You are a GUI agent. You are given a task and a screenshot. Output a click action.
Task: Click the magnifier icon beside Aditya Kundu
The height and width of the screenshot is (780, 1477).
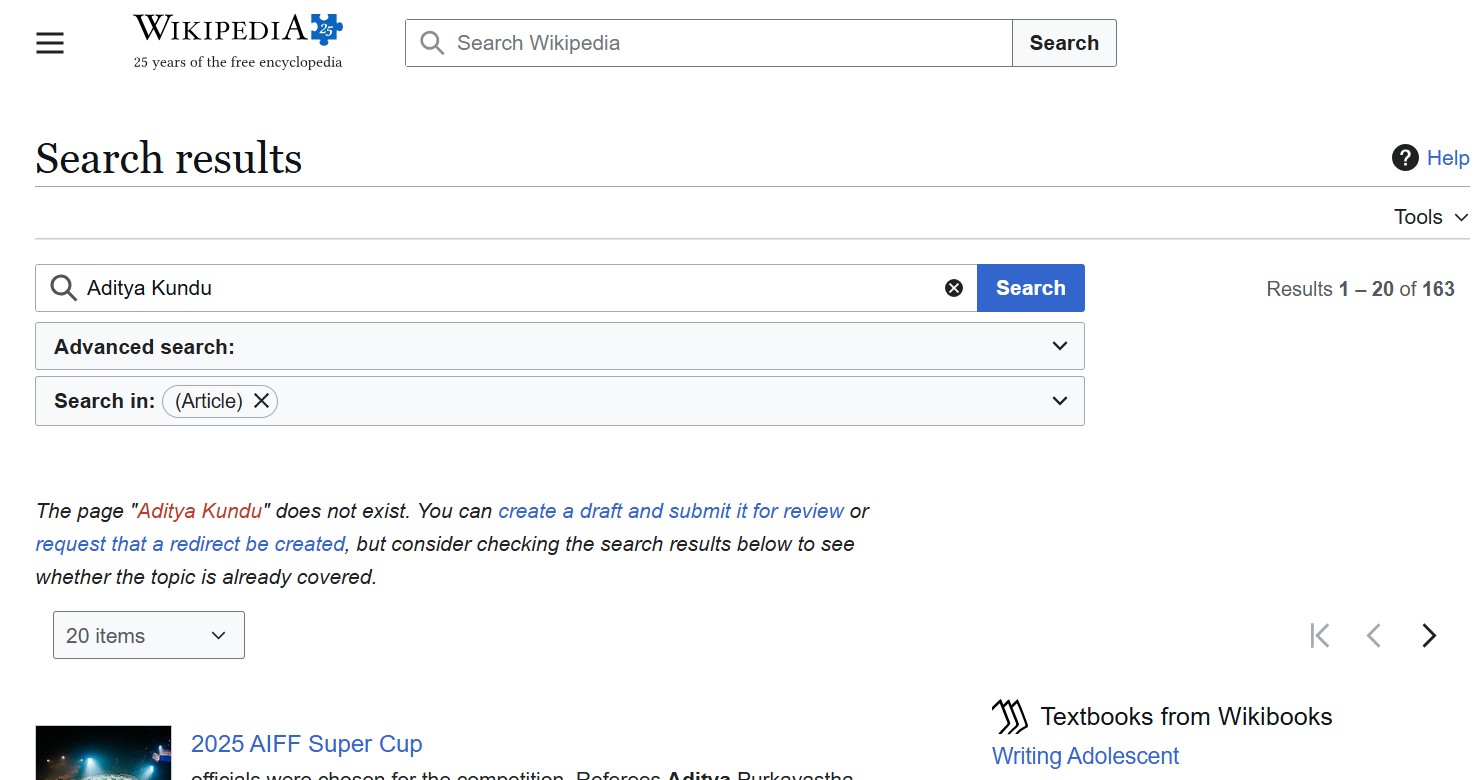point(63,288)
